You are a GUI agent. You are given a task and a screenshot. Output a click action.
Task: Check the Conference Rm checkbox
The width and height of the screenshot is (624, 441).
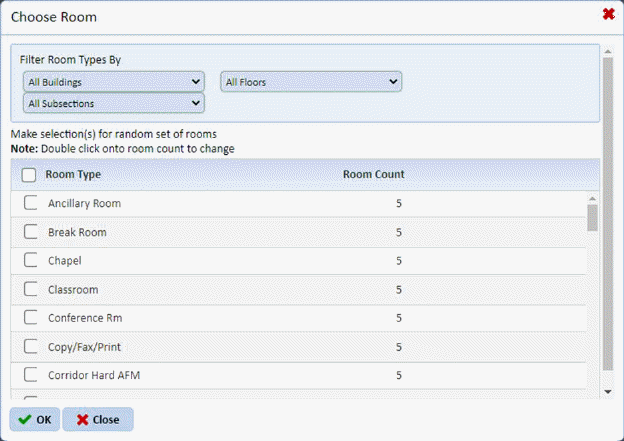[x=31, y=318]
